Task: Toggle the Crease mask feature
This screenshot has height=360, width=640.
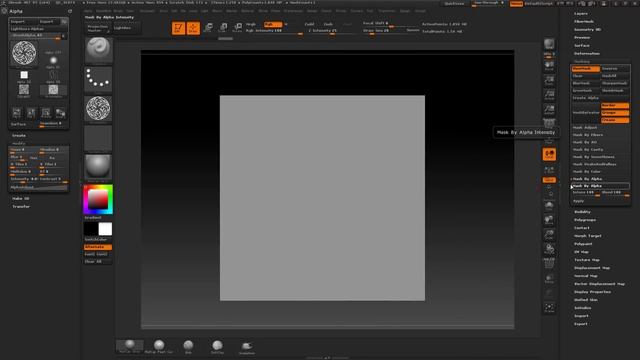Action: click(x=615, y=120)
